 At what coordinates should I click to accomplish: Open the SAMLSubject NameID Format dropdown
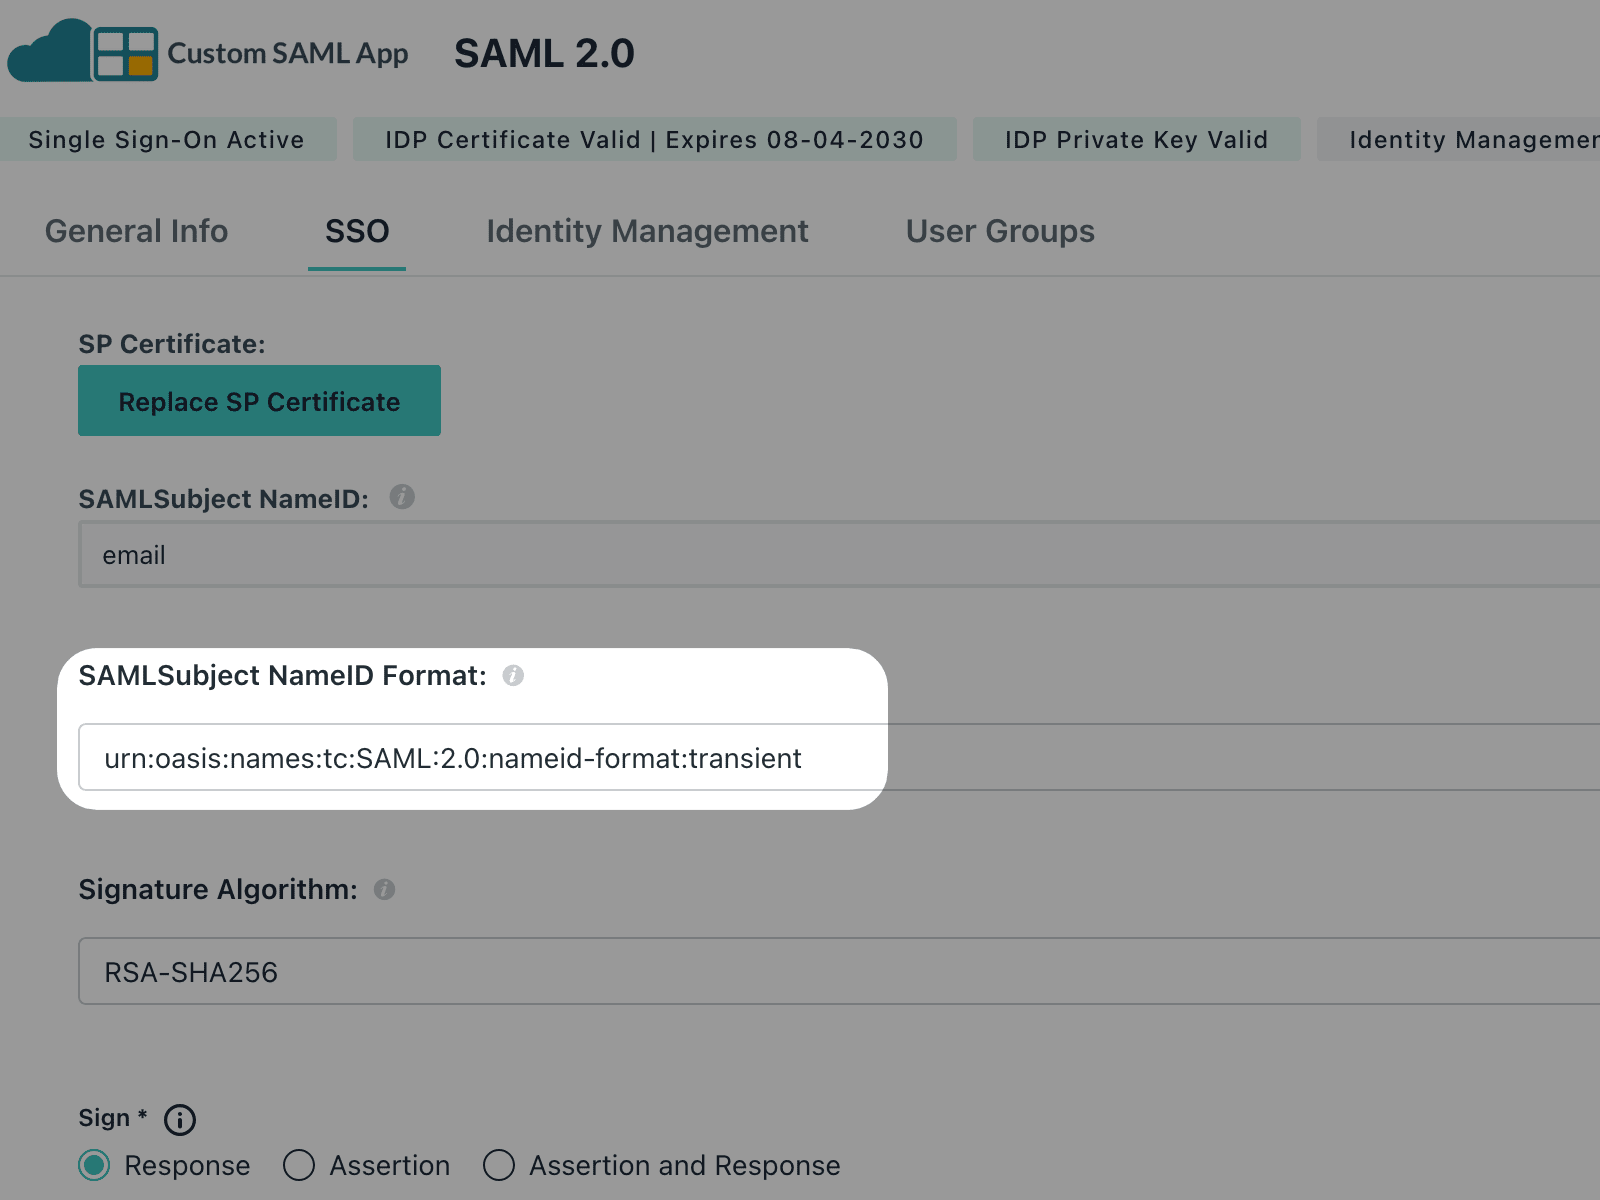click(840, 757)
